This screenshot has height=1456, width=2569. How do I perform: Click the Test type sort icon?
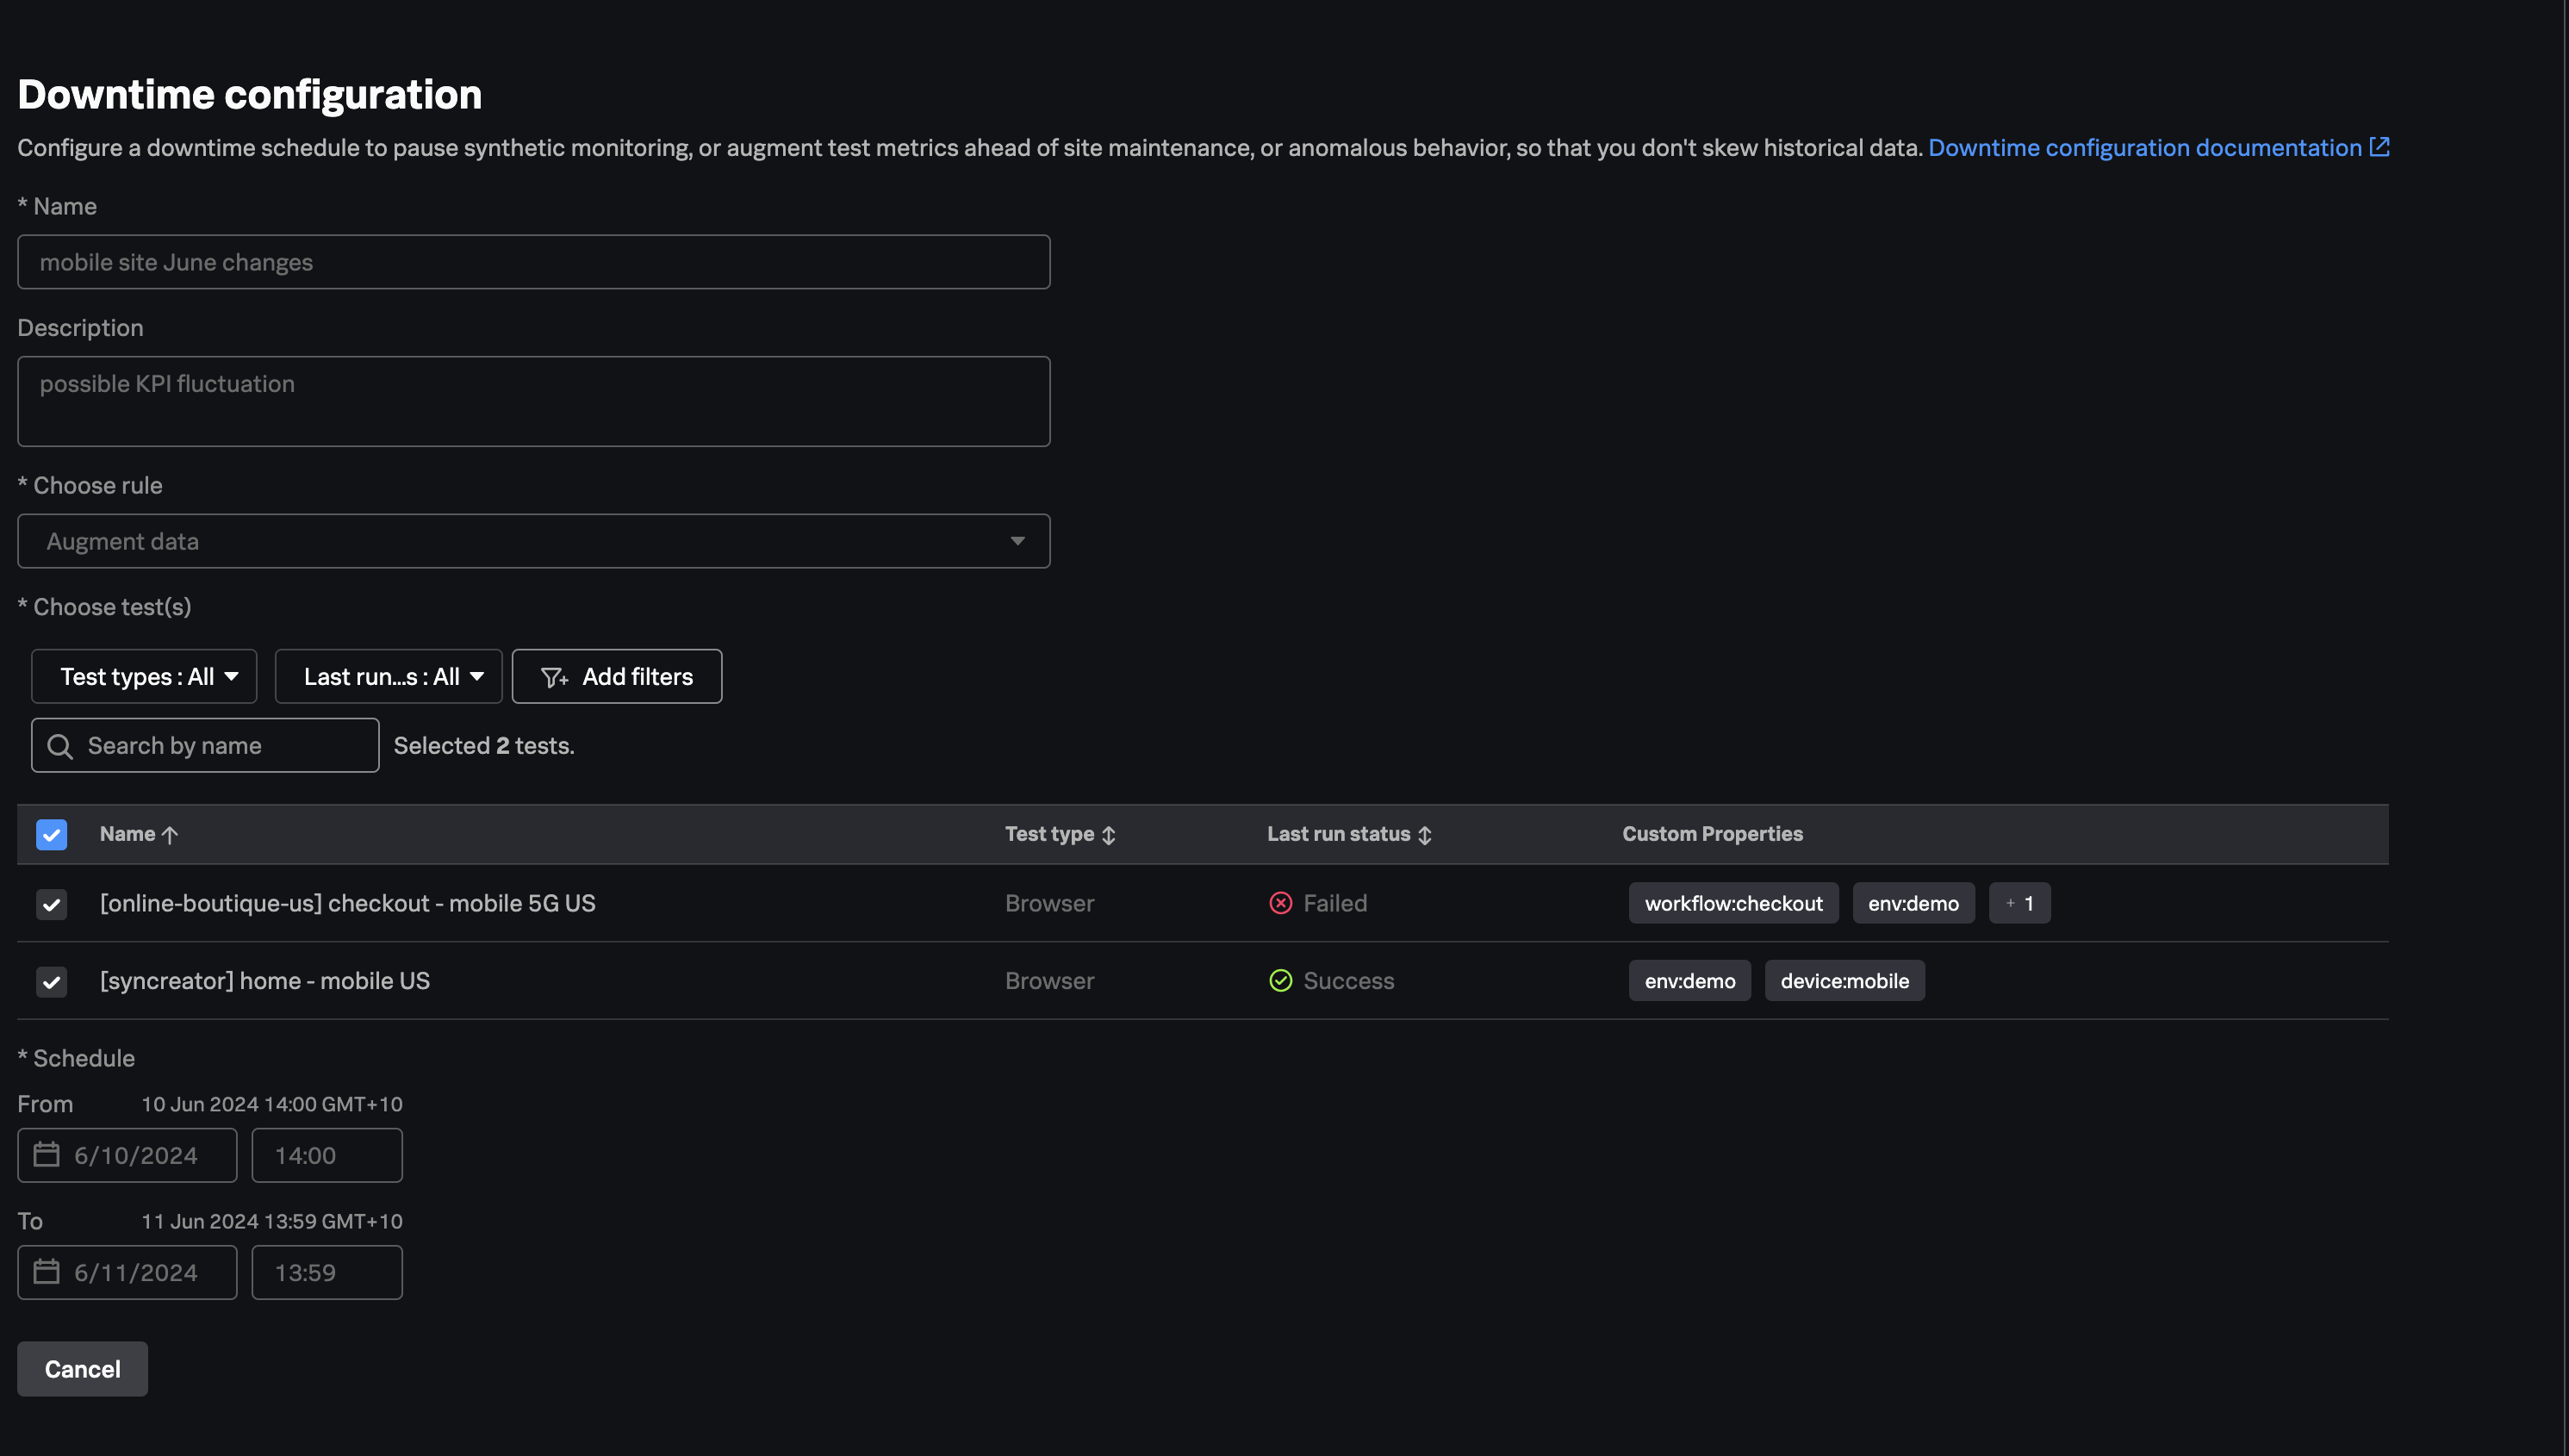1109,834
